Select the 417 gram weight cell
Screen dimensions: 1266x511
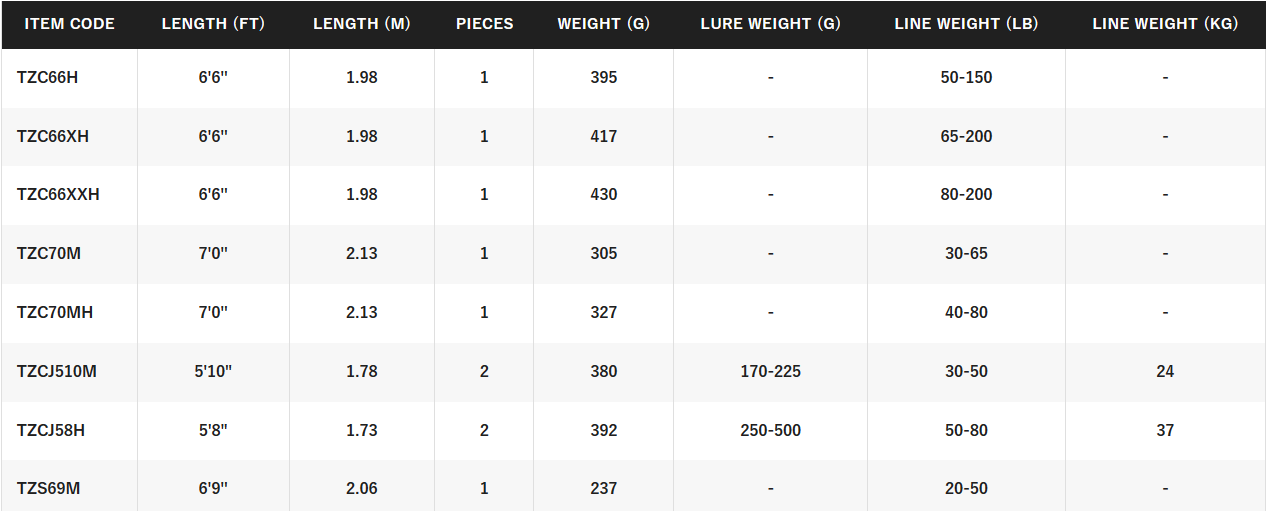click(603, 136)
